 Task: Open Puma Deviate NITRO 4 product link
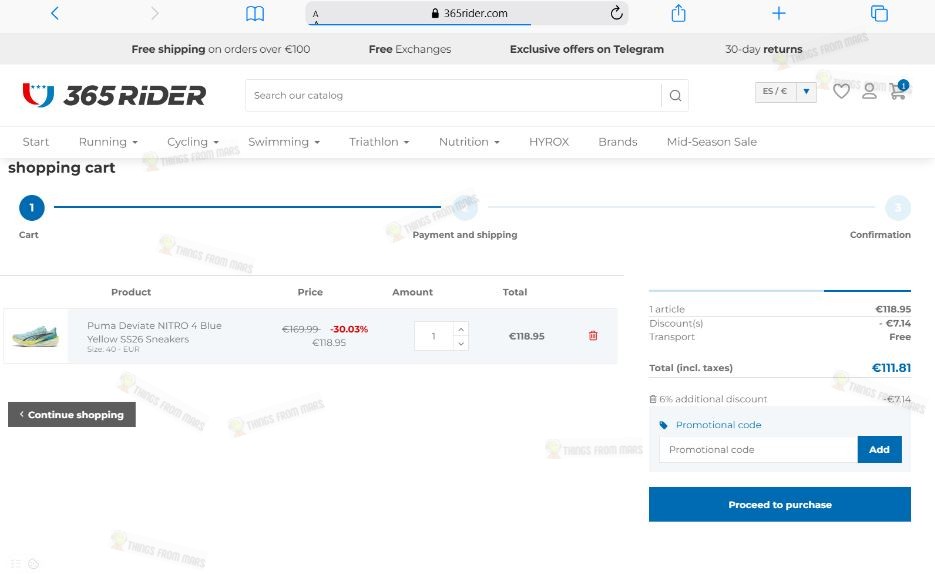[x=154, y=332]
